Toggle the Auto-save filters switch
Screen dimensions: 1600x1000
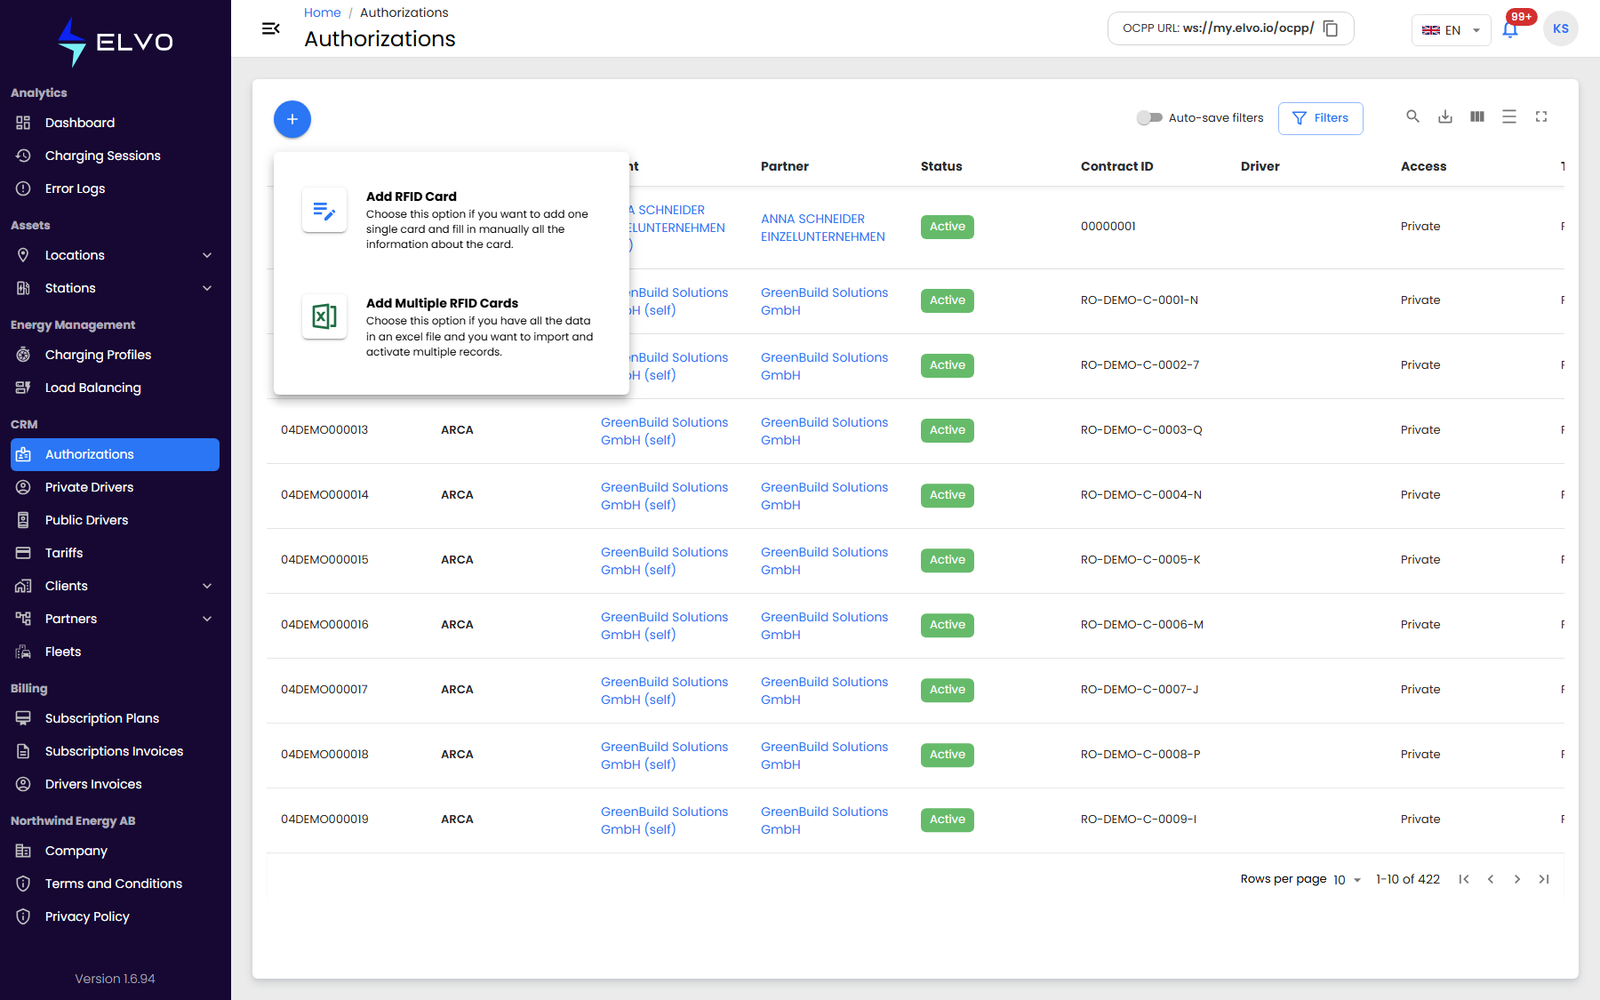pyautogui.click(x=1150, y=118)
